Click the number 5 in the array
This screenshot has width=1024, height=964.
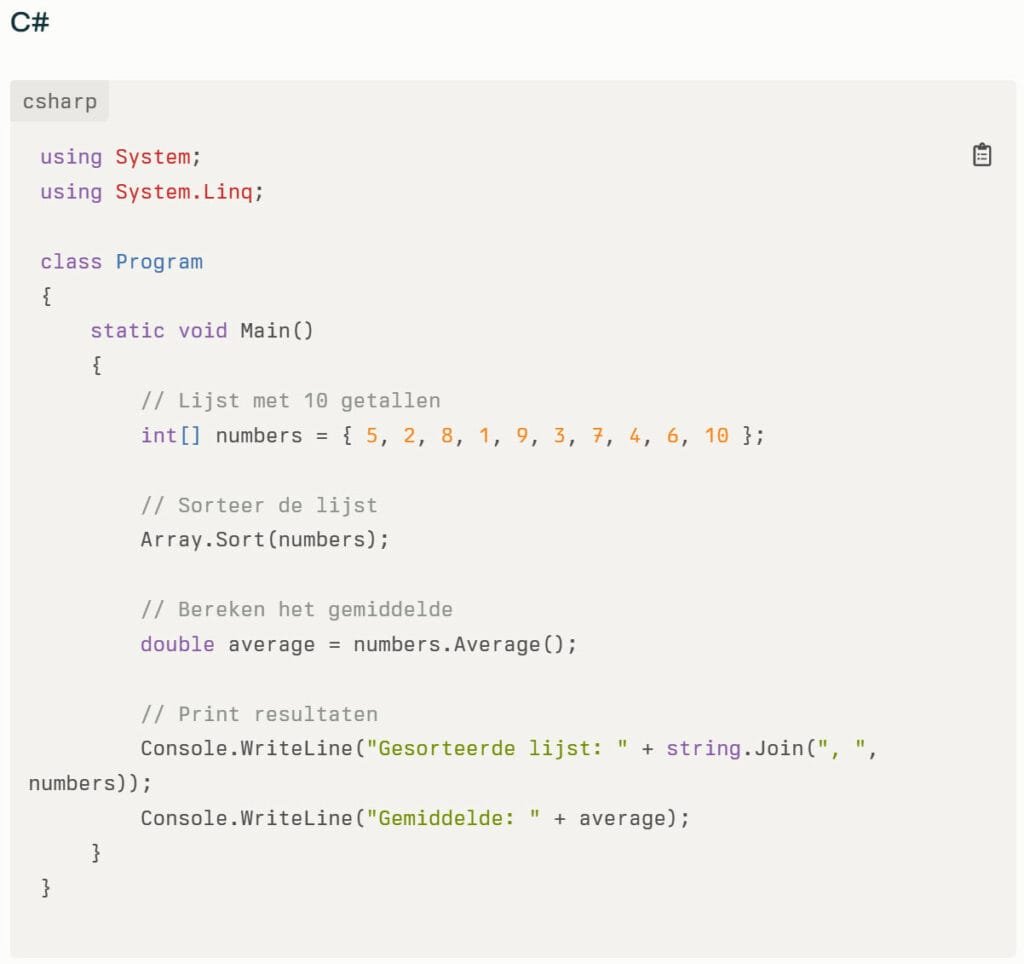372,436
